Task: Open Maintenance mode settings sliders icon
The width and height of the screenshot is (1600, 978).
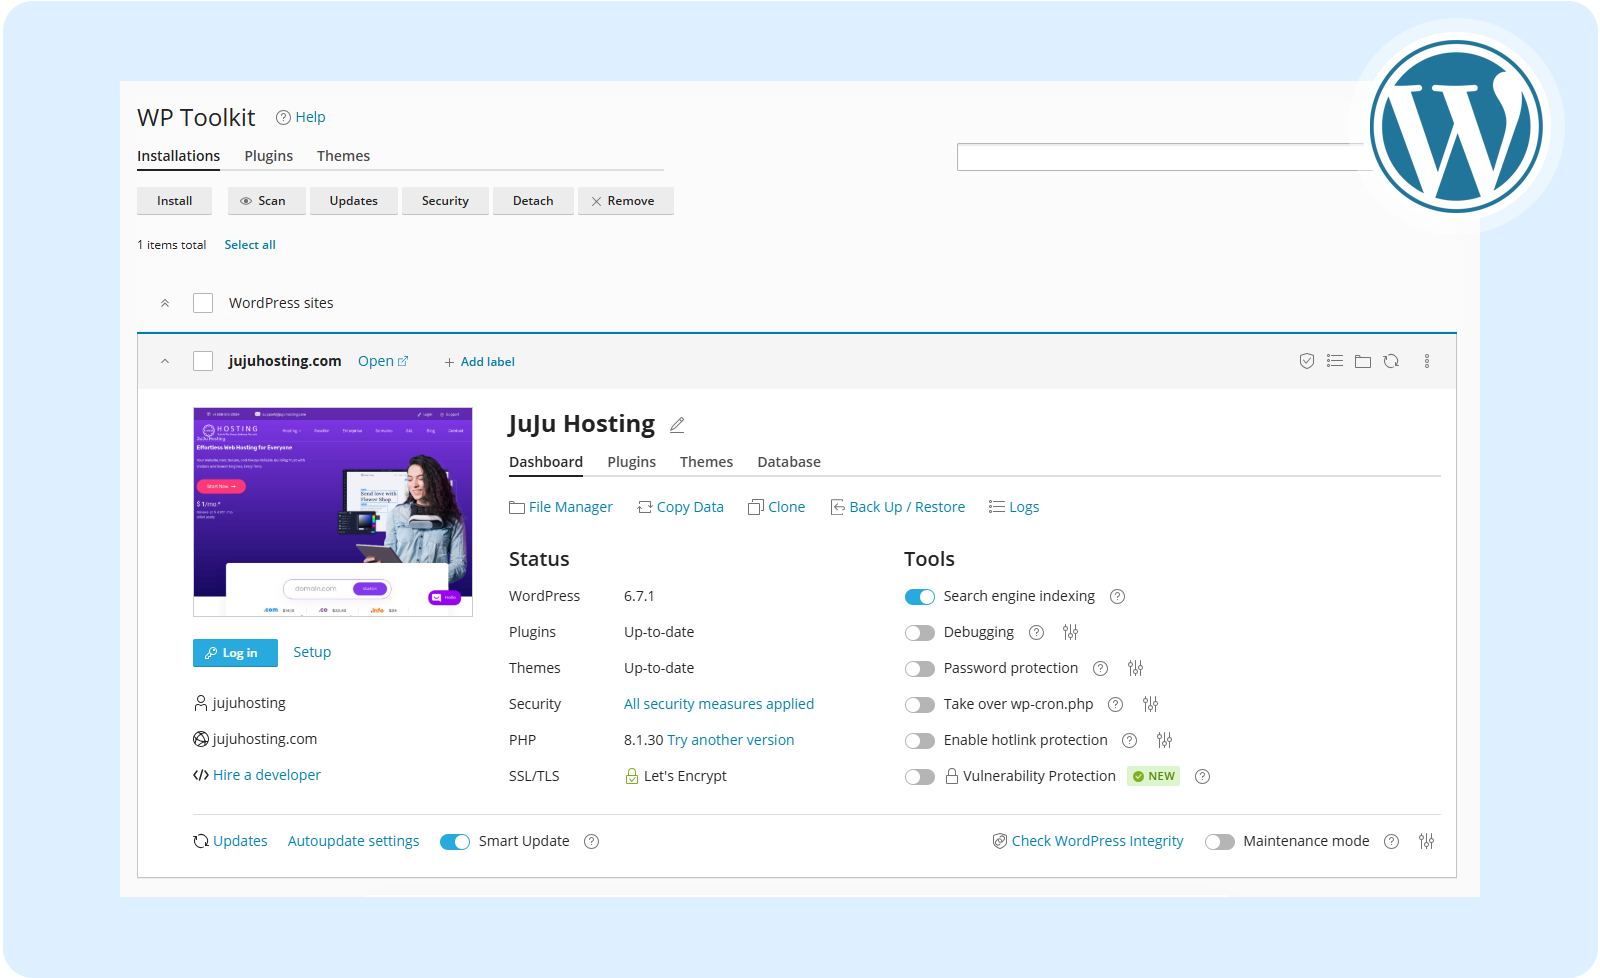Action: click(1426, 841)
